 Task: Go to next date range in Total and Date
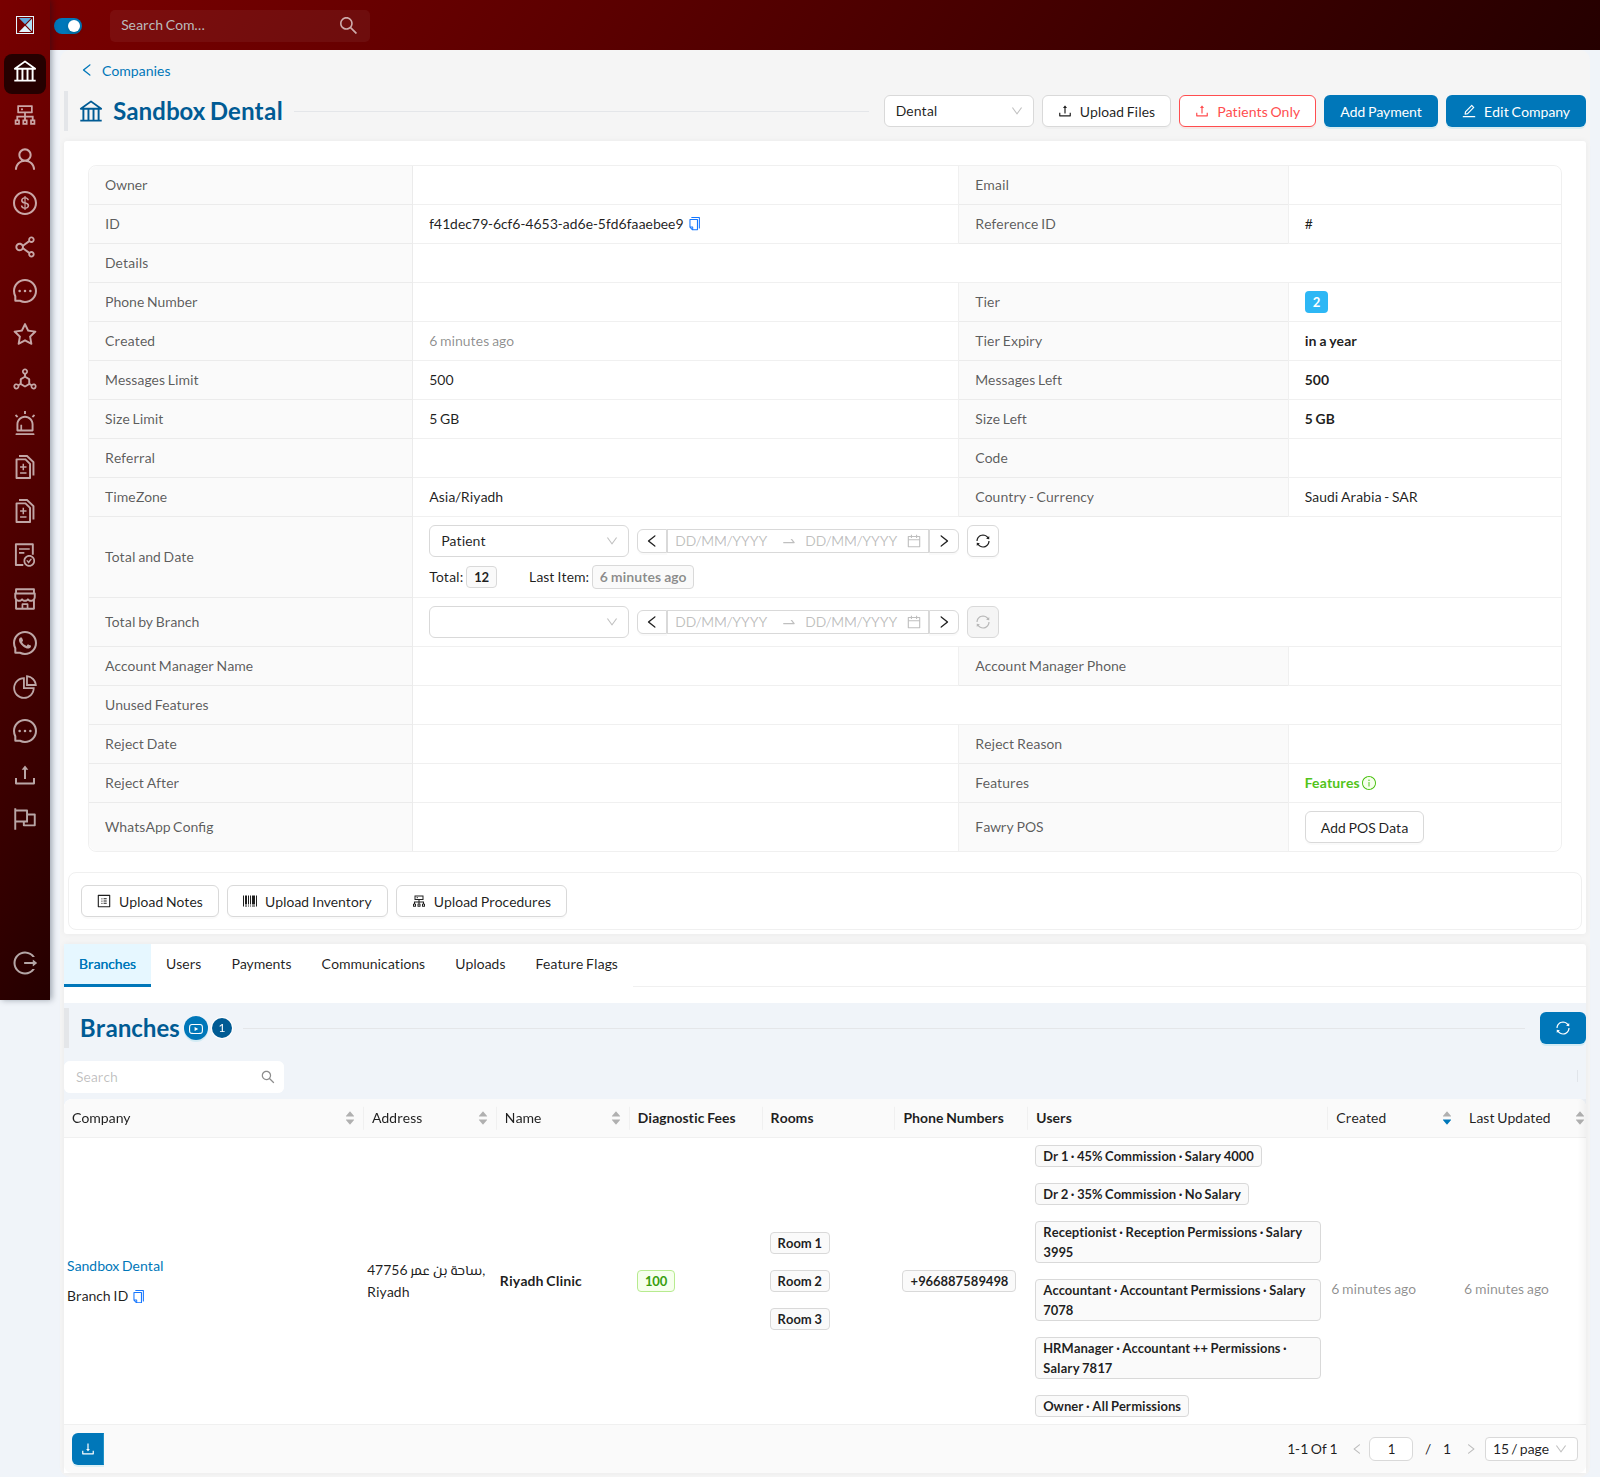point(944,541)
